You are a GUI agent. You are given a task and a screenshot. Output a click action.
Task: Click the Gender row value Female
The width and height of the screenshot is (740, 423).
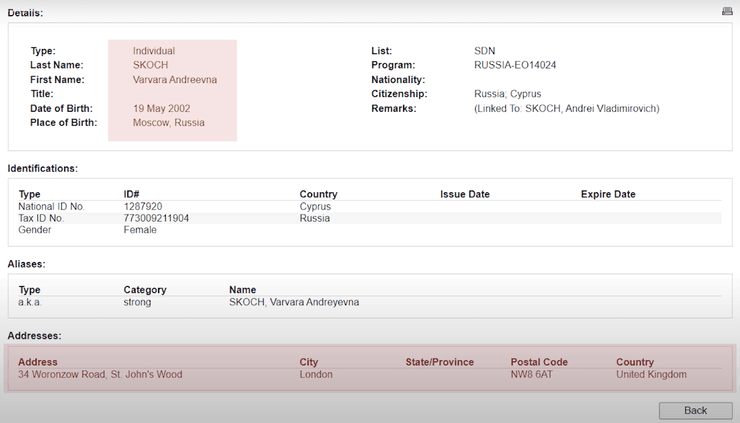[x=140, y=230]
